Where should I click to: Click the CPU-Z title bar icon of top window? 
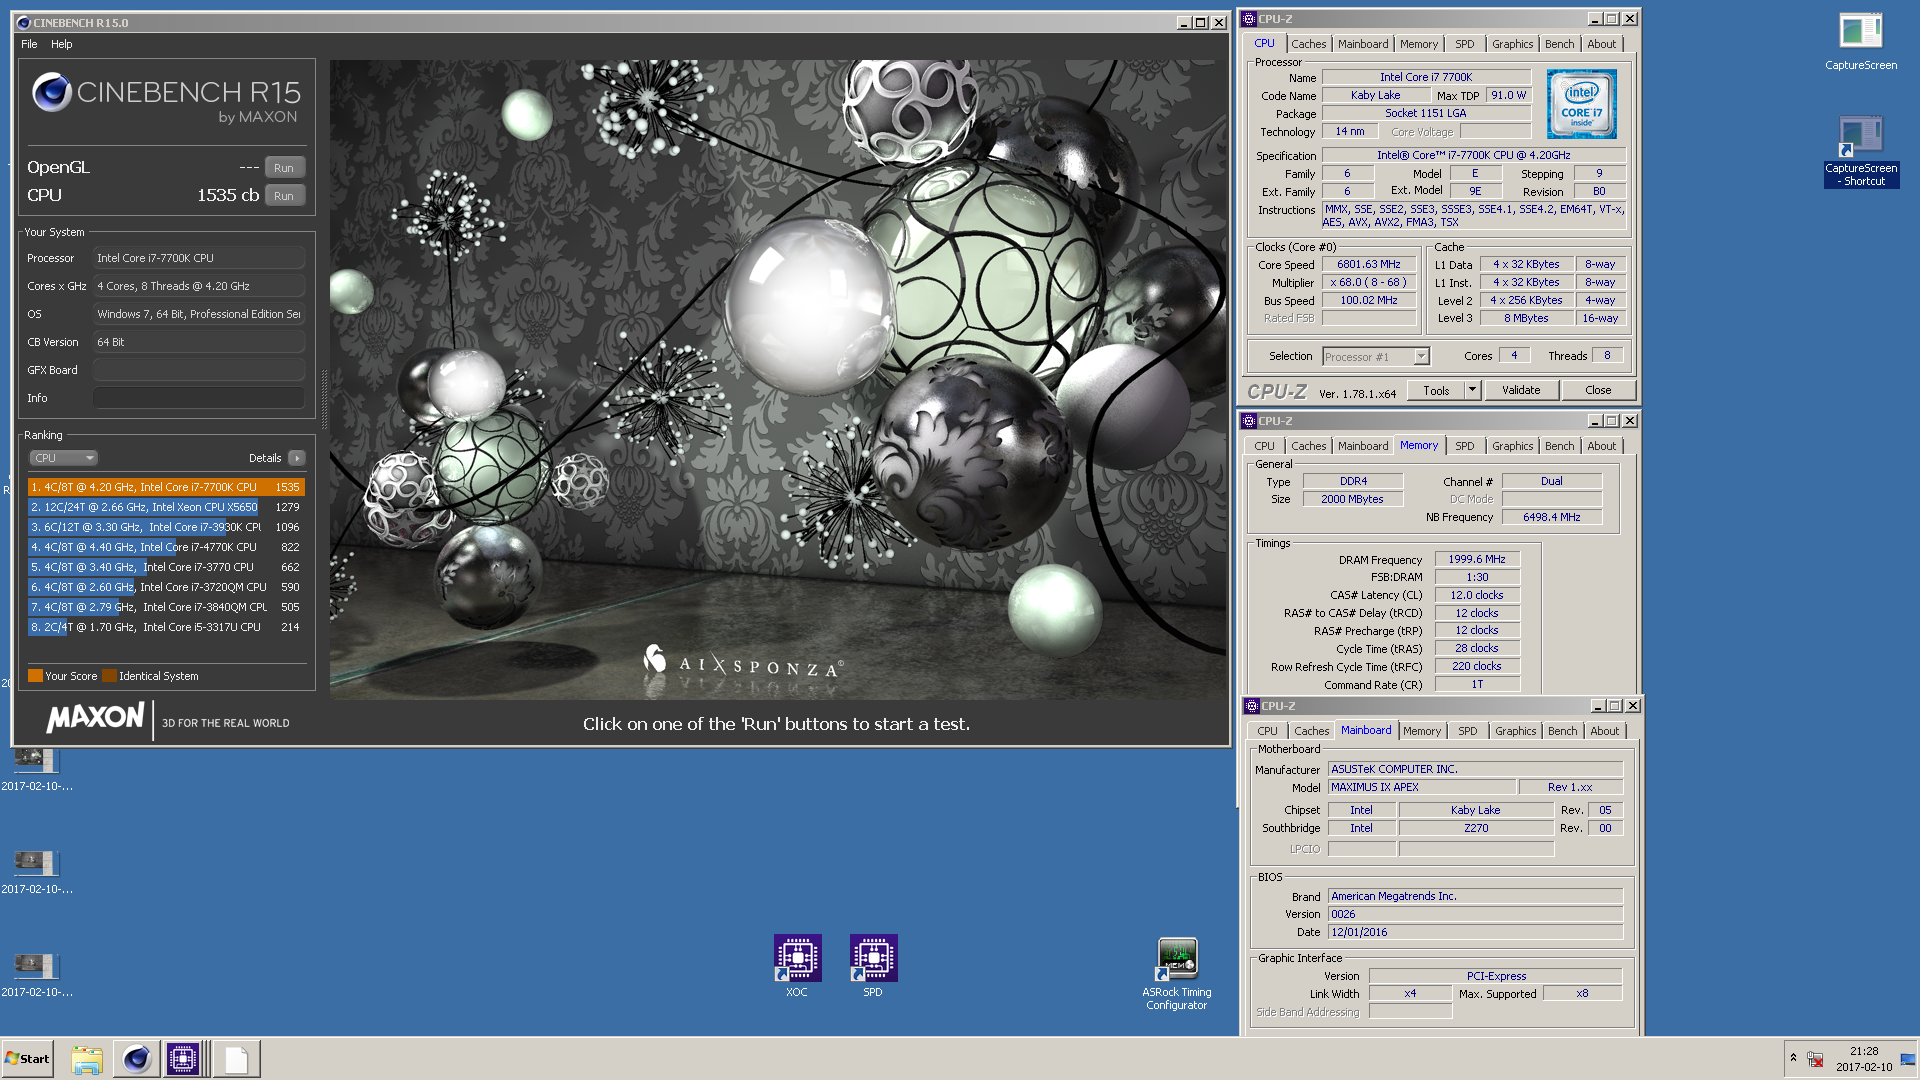[x=1249, y=19]
